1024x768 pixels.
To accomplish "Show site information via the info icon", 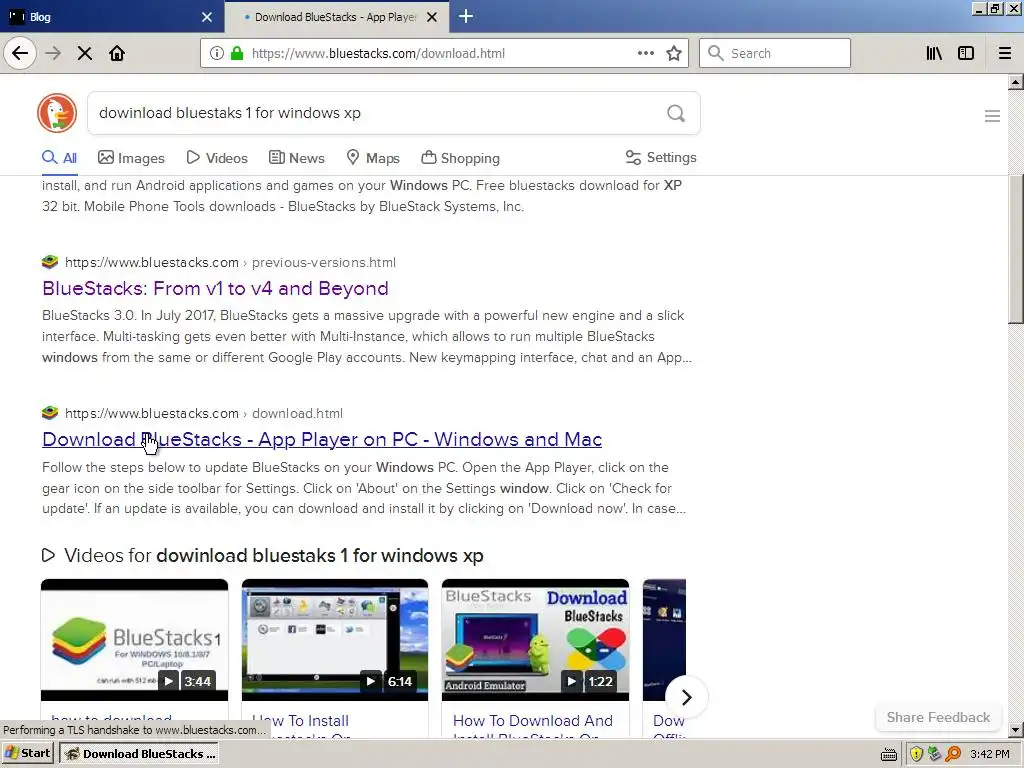I will click(x=217, y=53).
